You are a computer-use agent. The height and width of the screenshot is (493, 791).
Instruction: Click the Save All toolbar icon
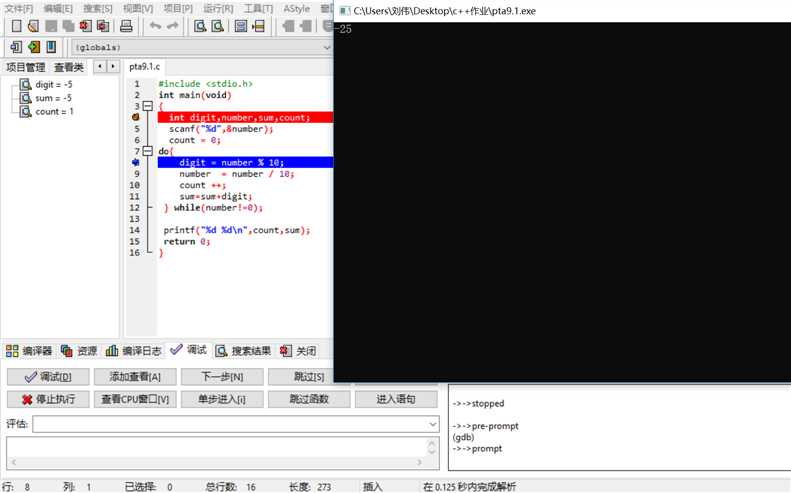(x=68, y=26)
